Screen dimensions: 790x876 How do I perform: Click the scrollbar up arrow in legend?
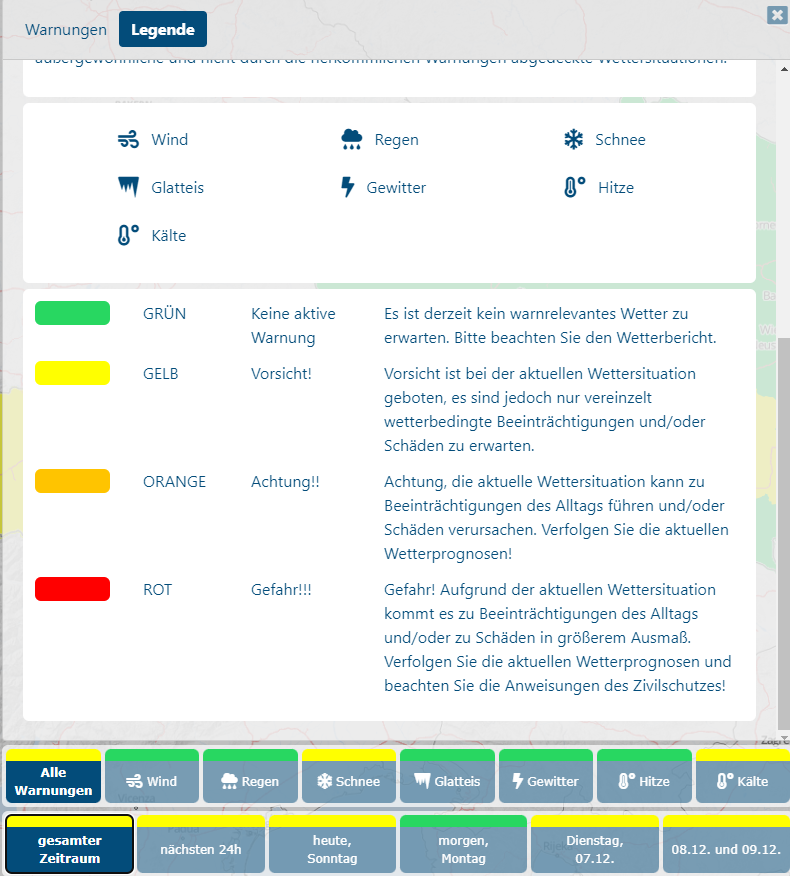point(784,69)
